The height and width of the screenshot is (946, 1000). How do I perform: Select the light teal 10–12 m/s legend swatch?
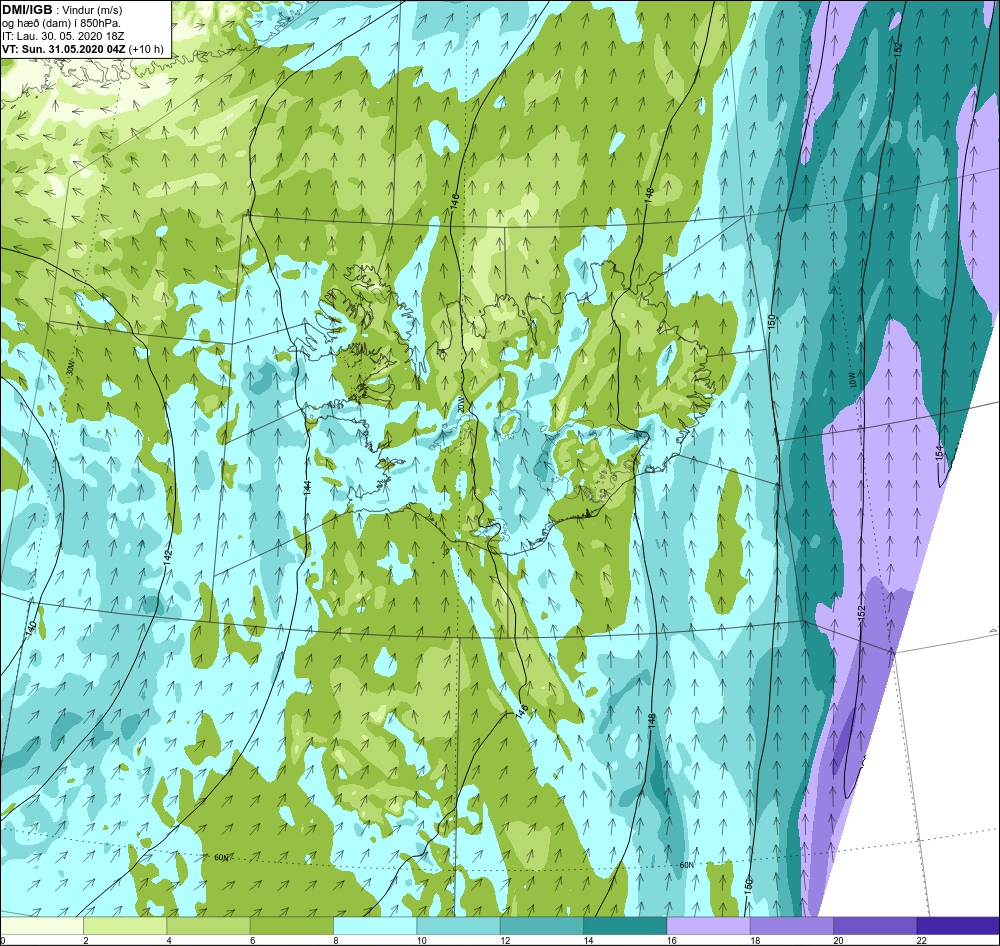point(458,925)
